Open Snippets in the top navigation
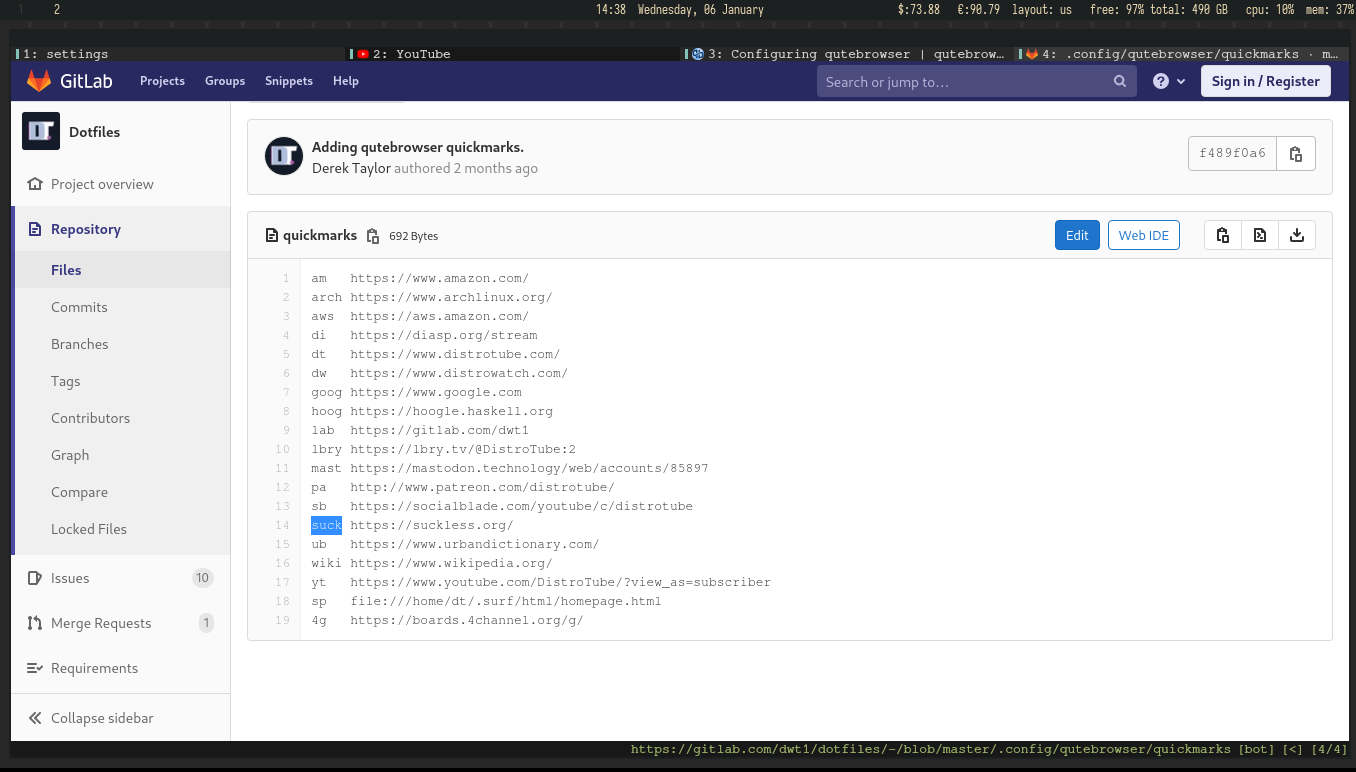The width and height of the screenshot is (1356, 772). [289, 81]
